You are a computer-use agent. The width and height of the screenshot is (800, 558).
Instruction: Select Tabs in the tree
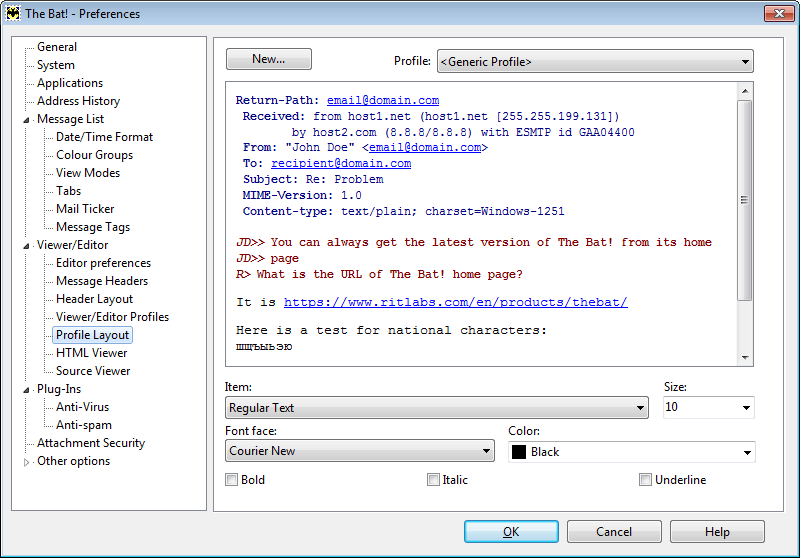point(68,191)
